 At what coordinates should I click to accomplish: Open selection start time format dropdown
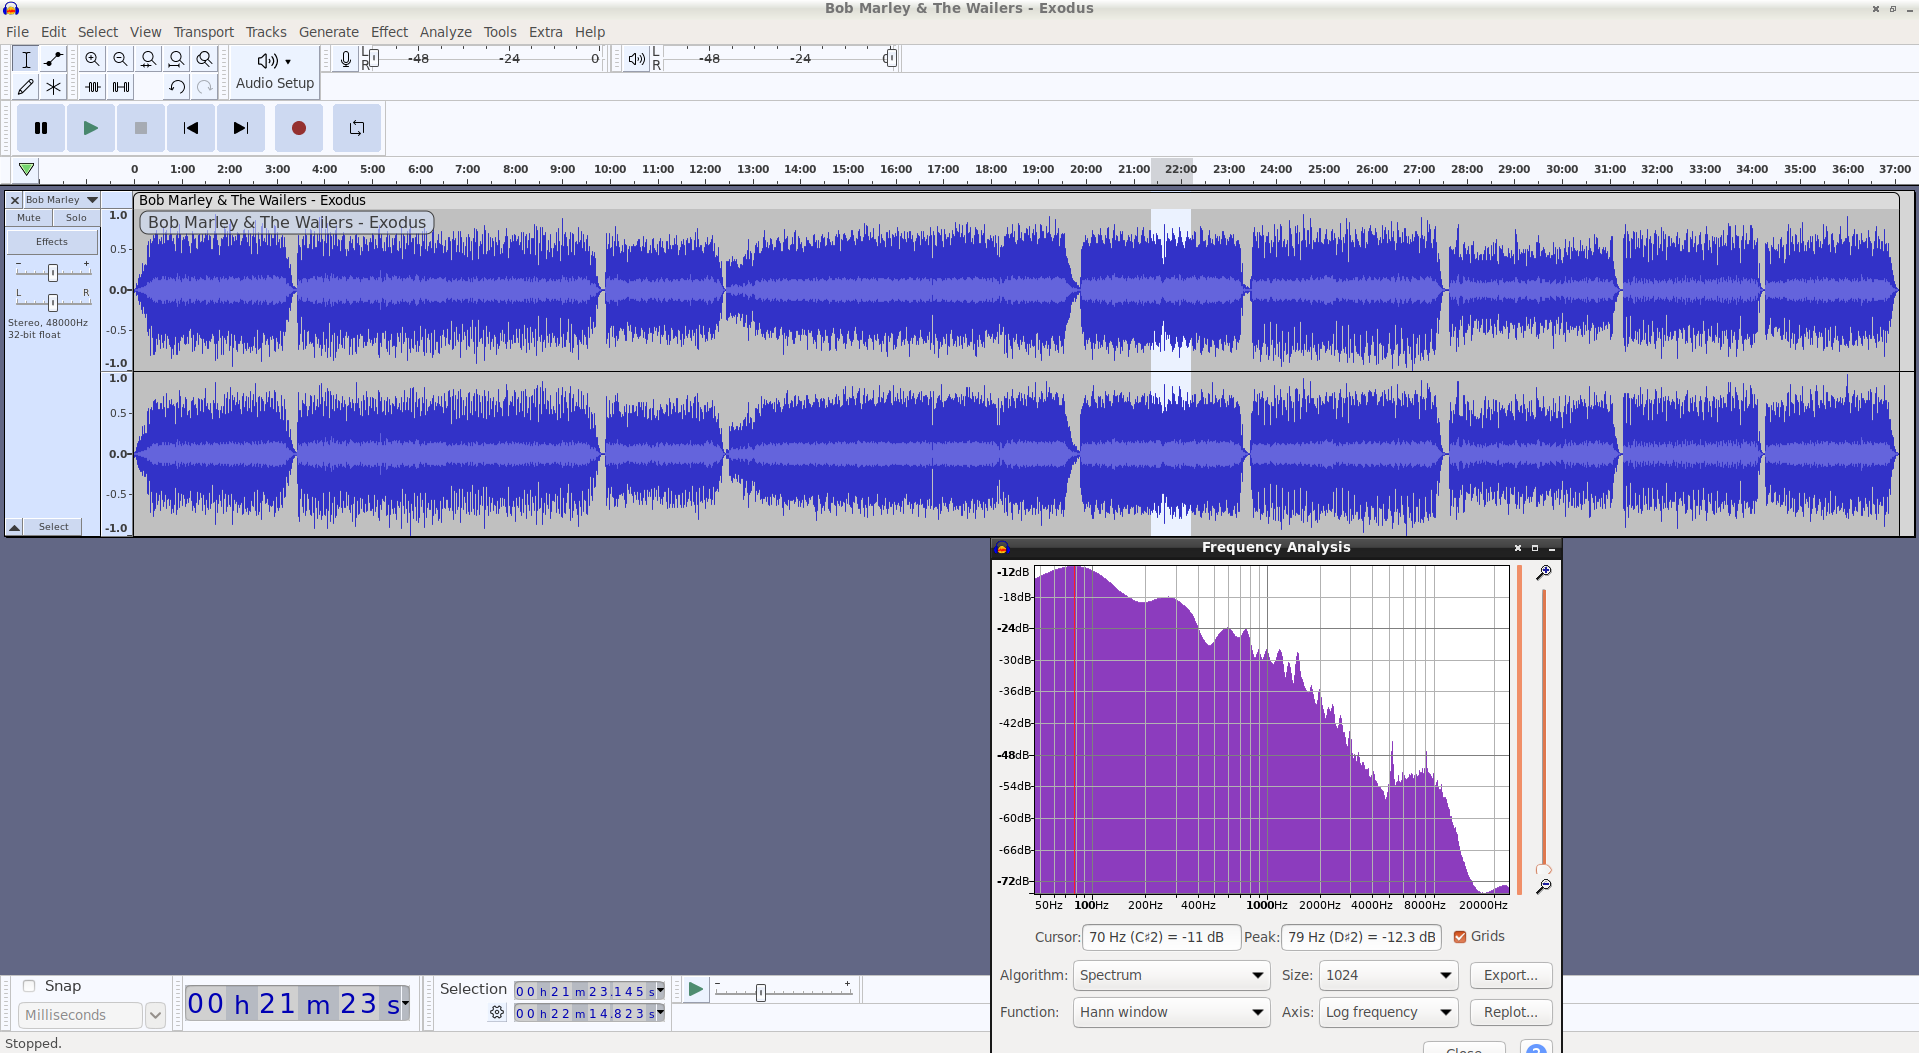click(660, 990)
